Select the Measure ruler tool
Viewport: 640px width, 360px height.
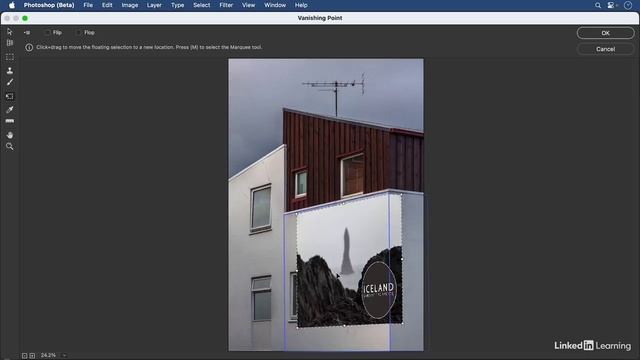10,121
